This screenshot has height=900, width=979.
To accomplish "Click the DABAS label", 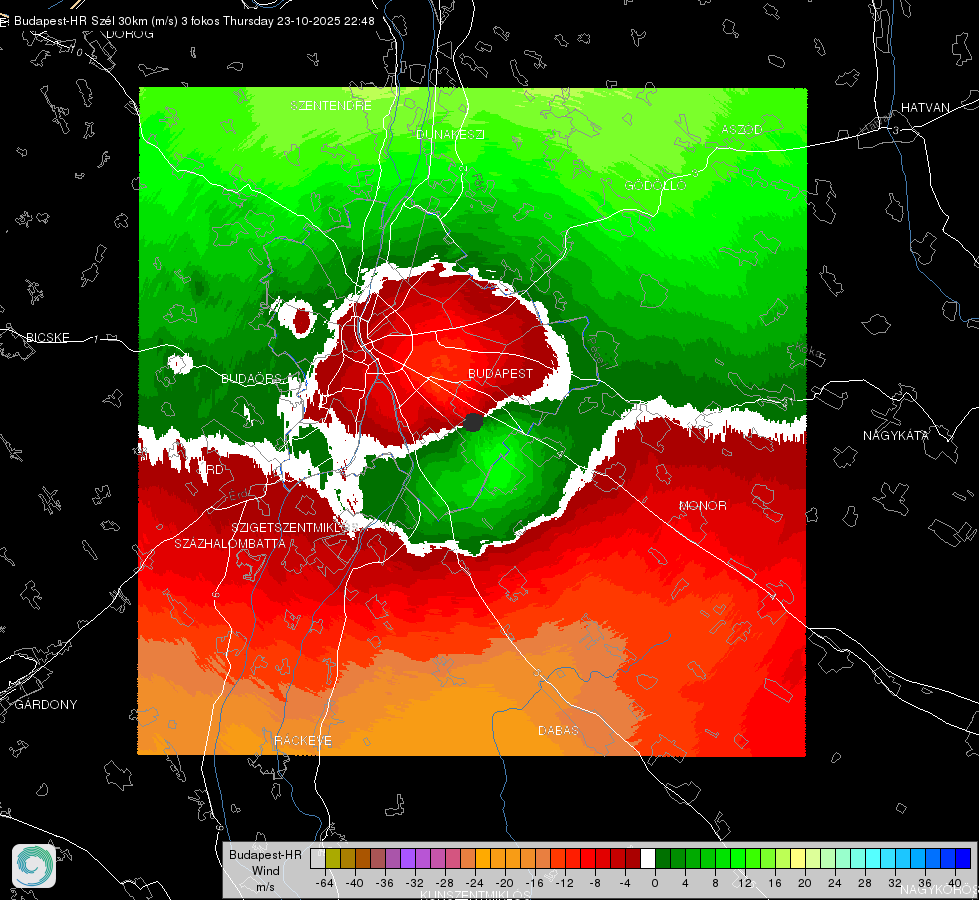I will coord(558,730).
